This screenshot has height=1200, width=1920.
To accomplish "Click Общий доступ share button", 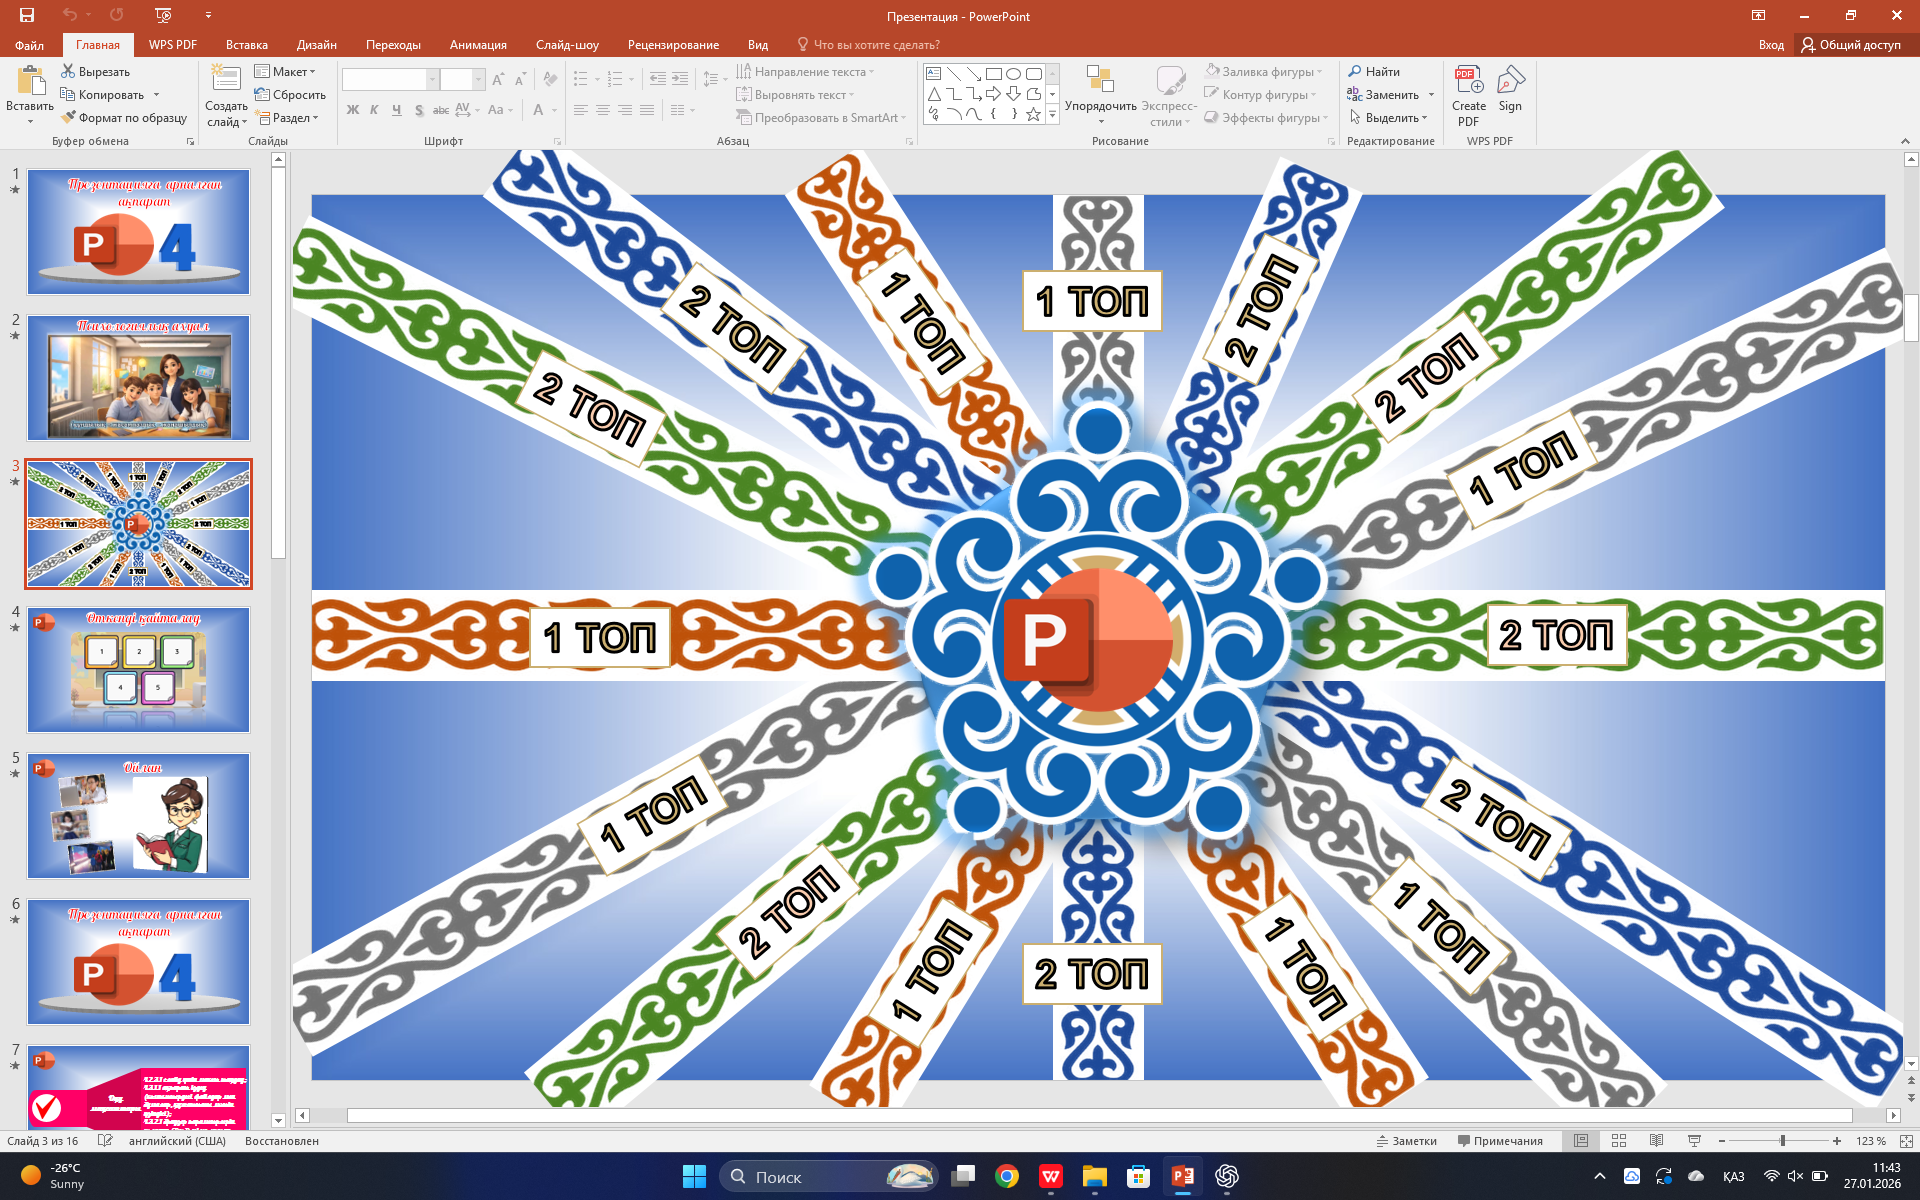I will 1851,45.
